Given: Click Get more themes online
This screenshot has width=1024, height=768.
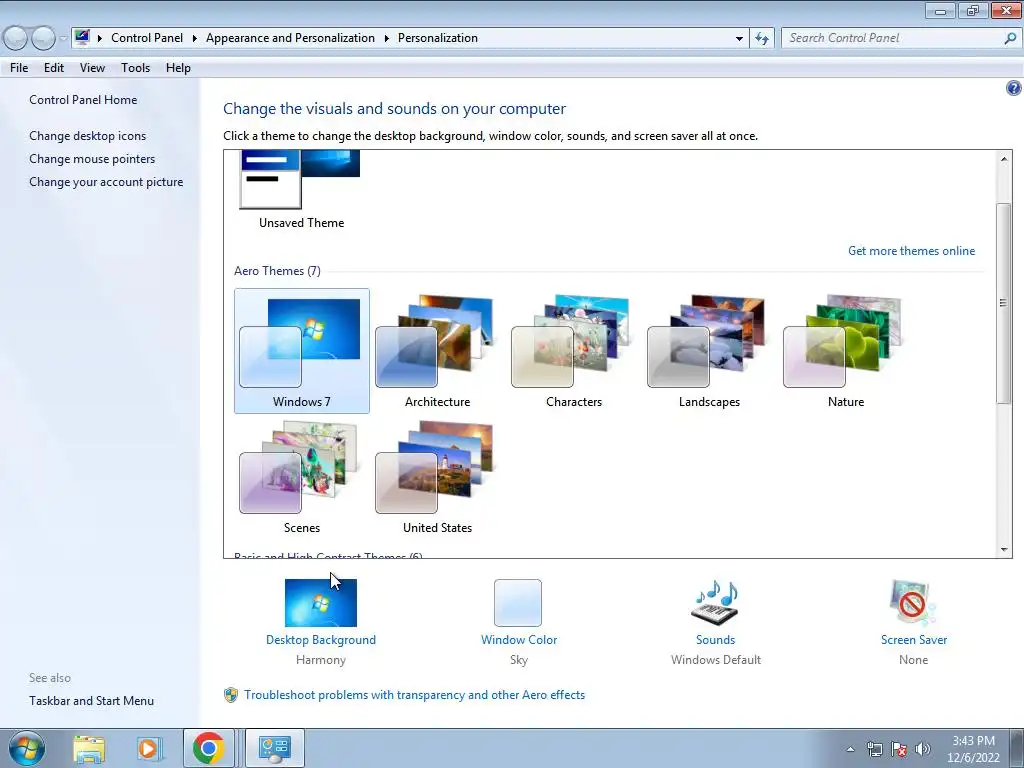Looking at the screenshot, I should (x=911, y=251).
